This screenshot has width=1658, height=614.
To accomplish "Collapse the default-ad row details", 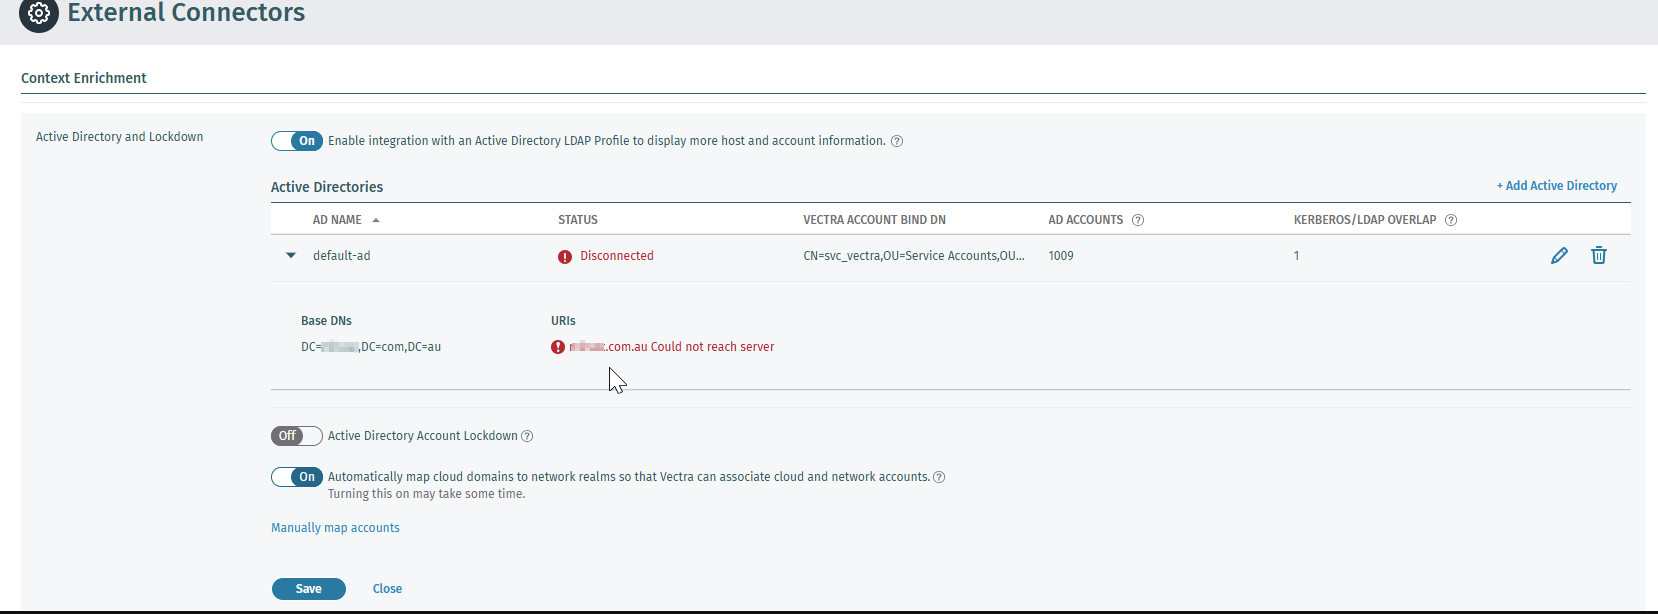I will click(291, 256).
